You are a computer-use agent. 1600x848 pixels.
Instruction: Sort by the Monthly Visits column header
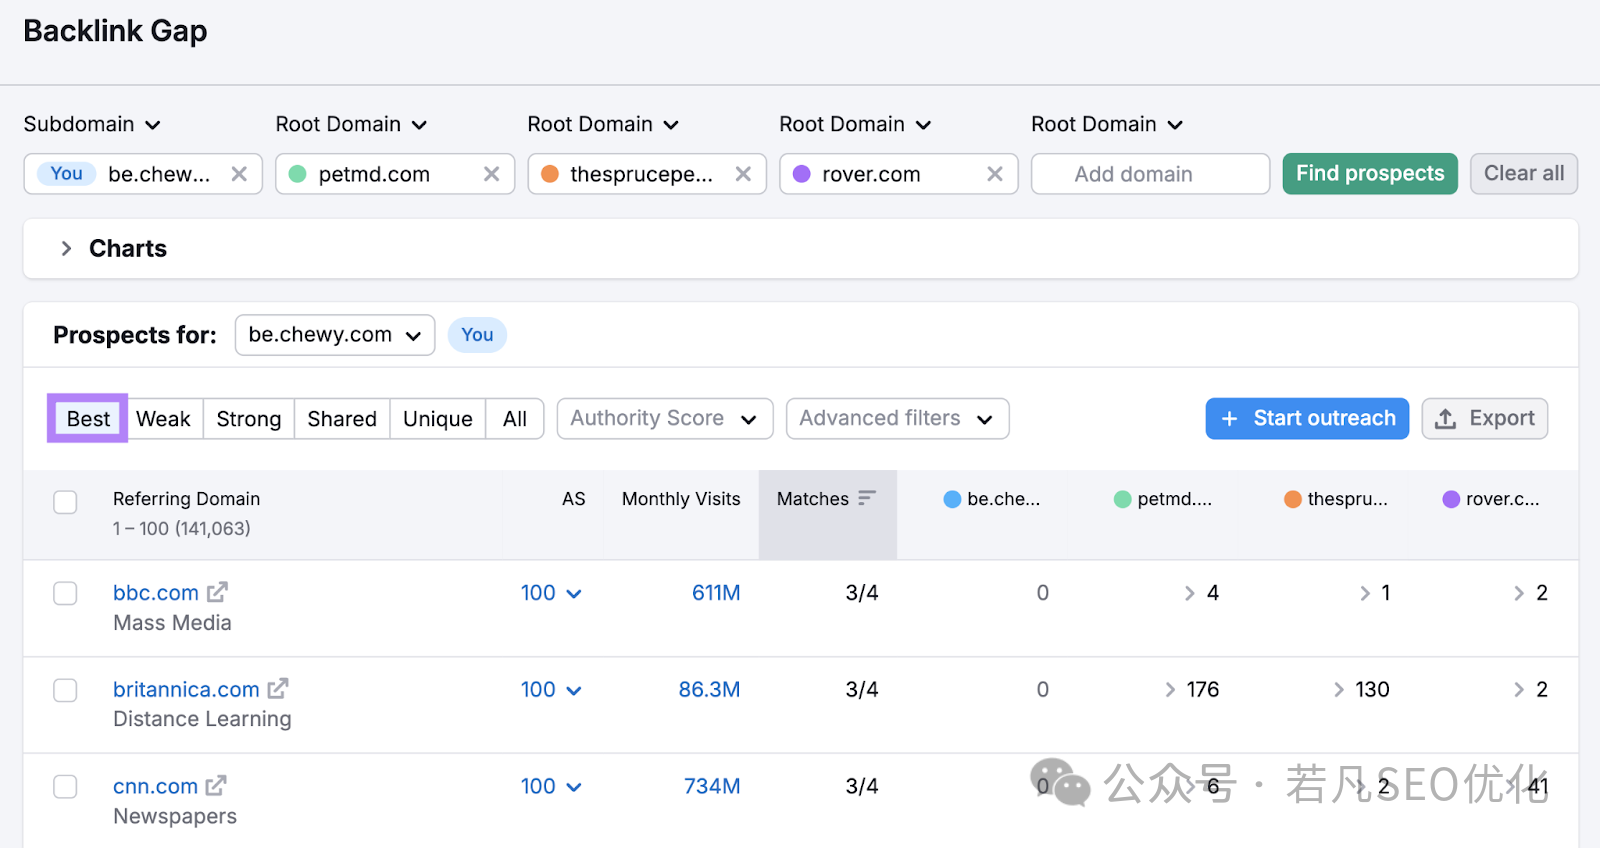[x=681, y=499]
